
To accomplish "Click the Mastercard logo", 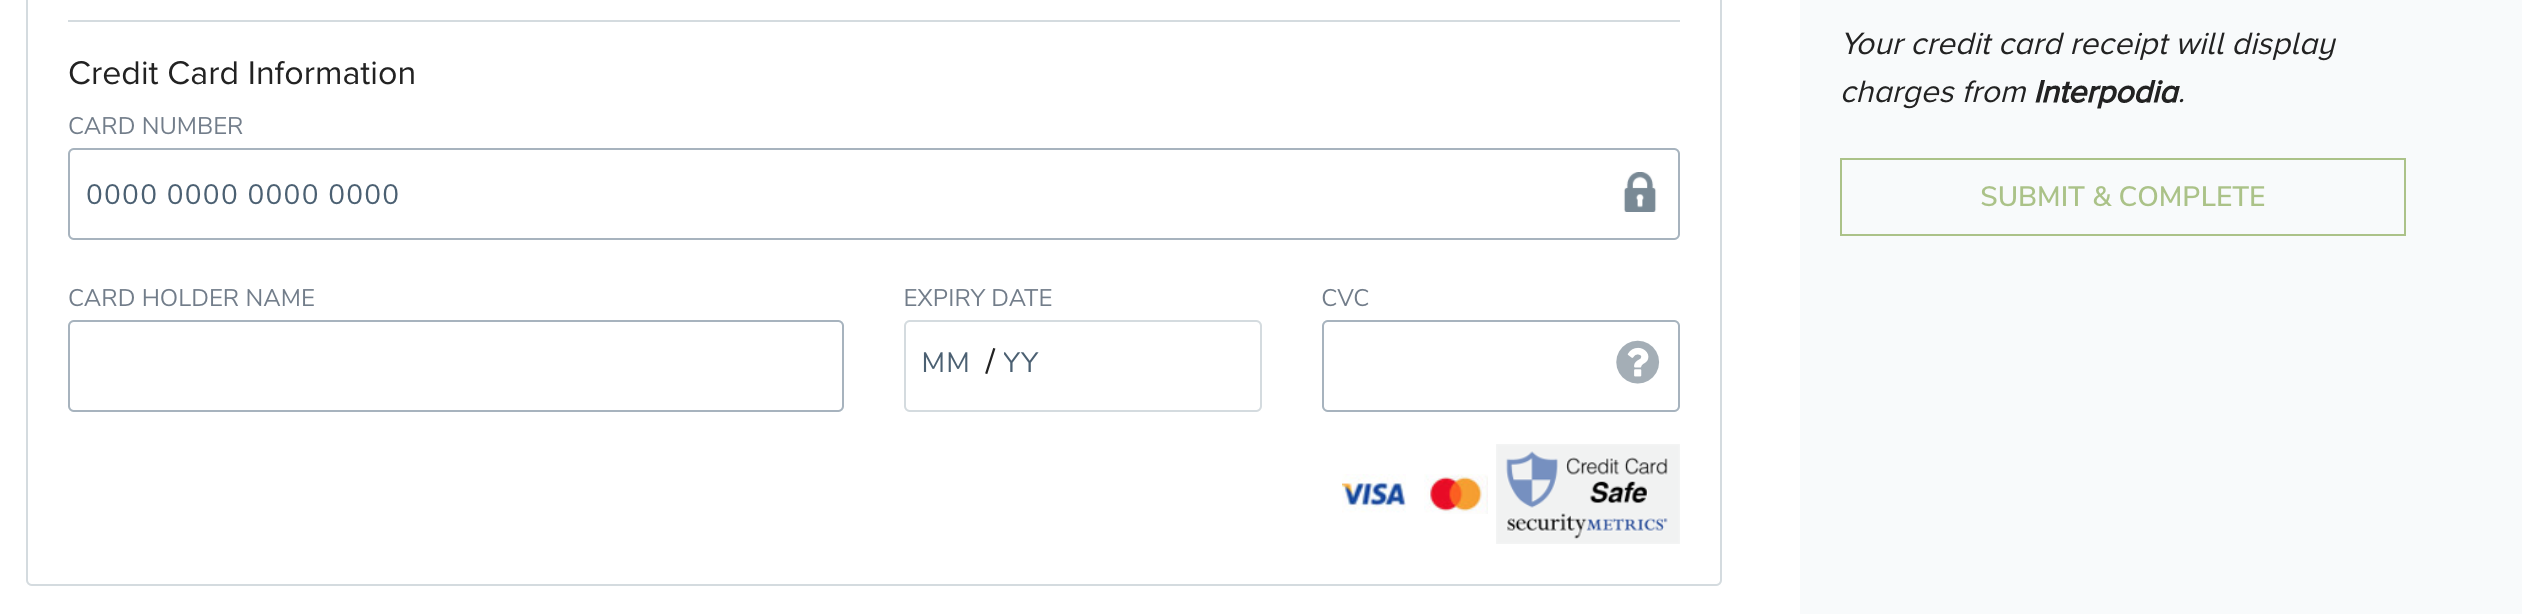I will coord(1455,494).
